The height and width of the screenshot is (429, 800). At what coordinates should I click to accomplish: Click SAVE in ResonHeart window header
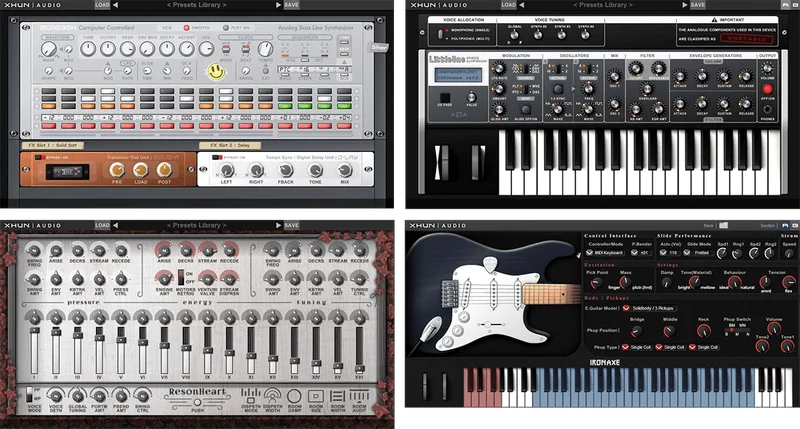[291, 225]
